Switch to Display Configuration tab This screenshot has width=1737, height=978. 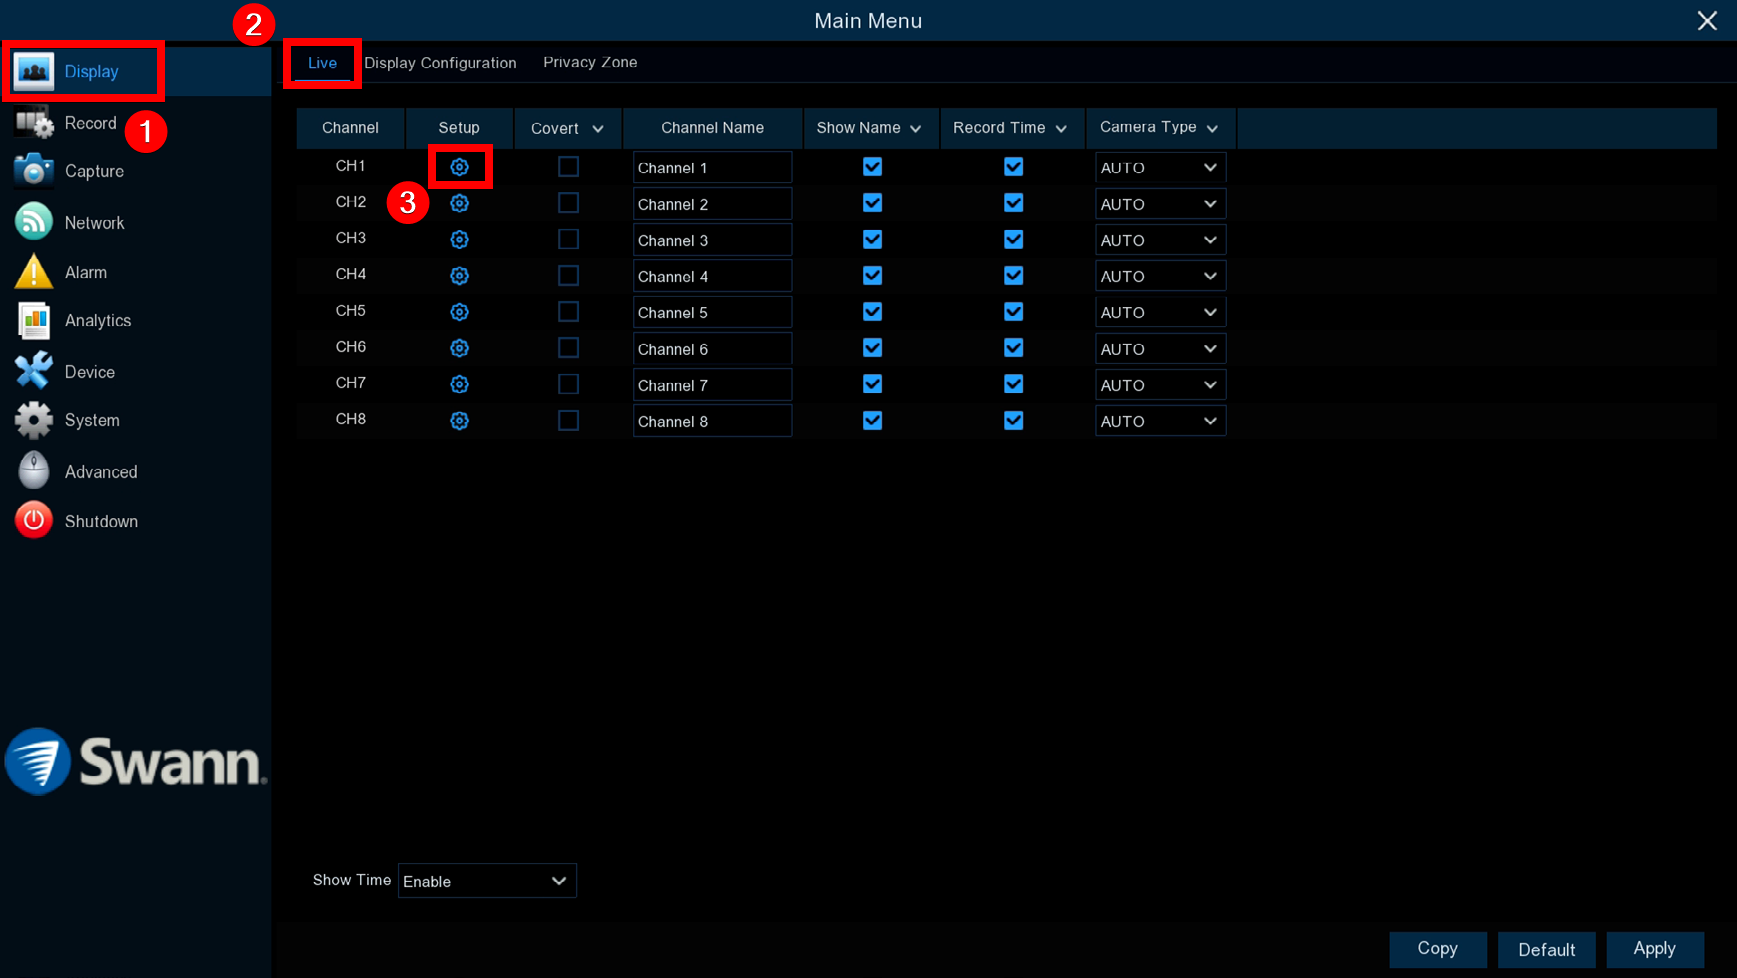point(440,62)
